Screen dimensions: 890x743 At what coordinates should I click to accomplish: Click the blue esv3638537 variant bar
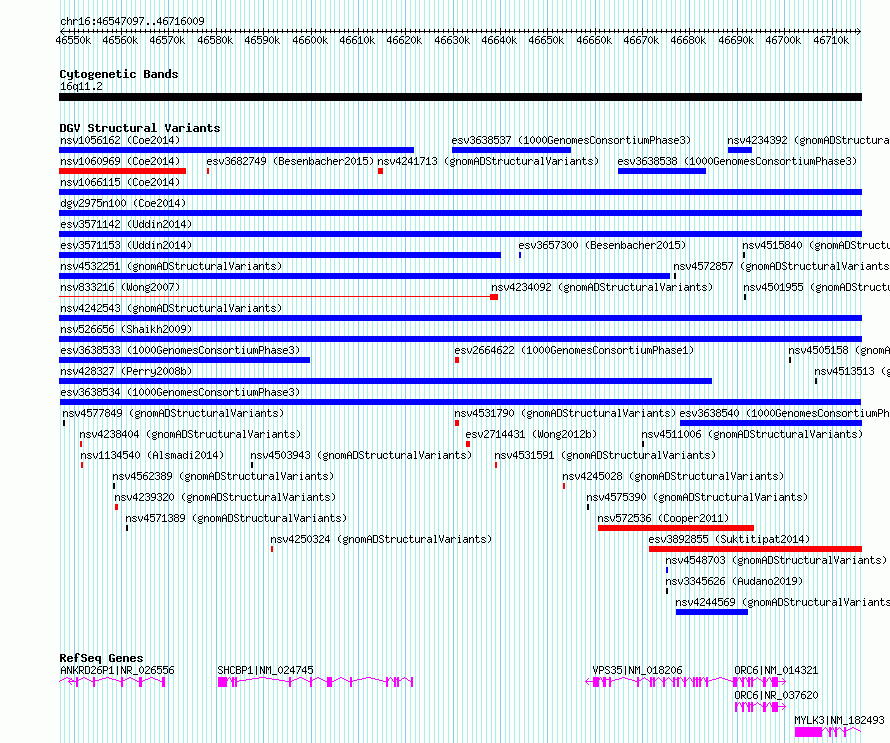tap(511, 150)
